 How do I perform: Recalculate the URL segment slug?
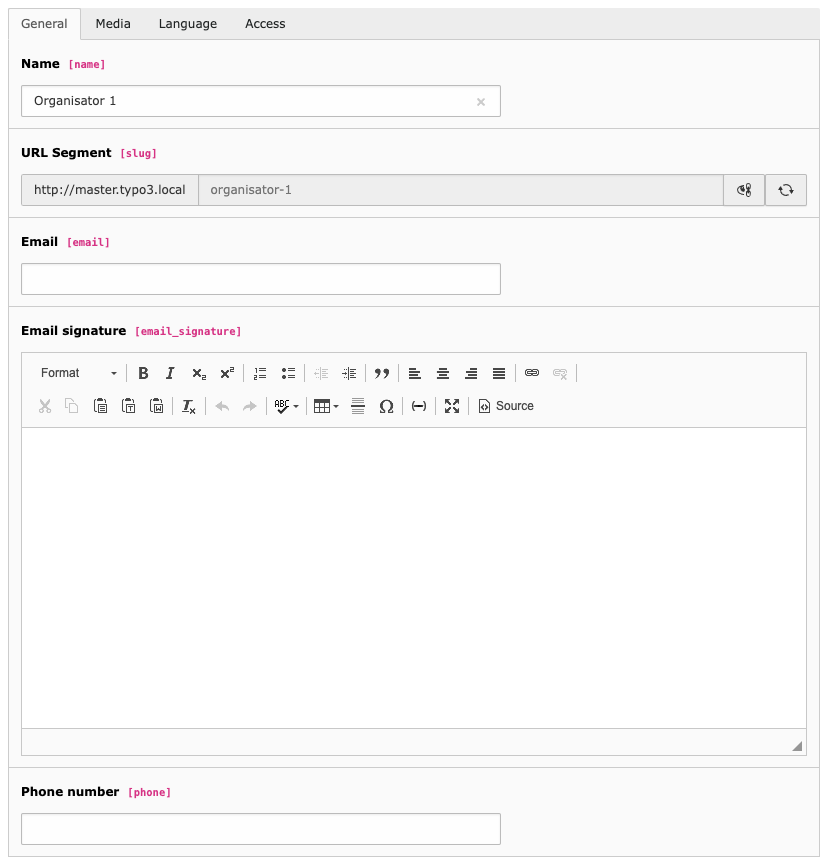click(x=786, y=190)
